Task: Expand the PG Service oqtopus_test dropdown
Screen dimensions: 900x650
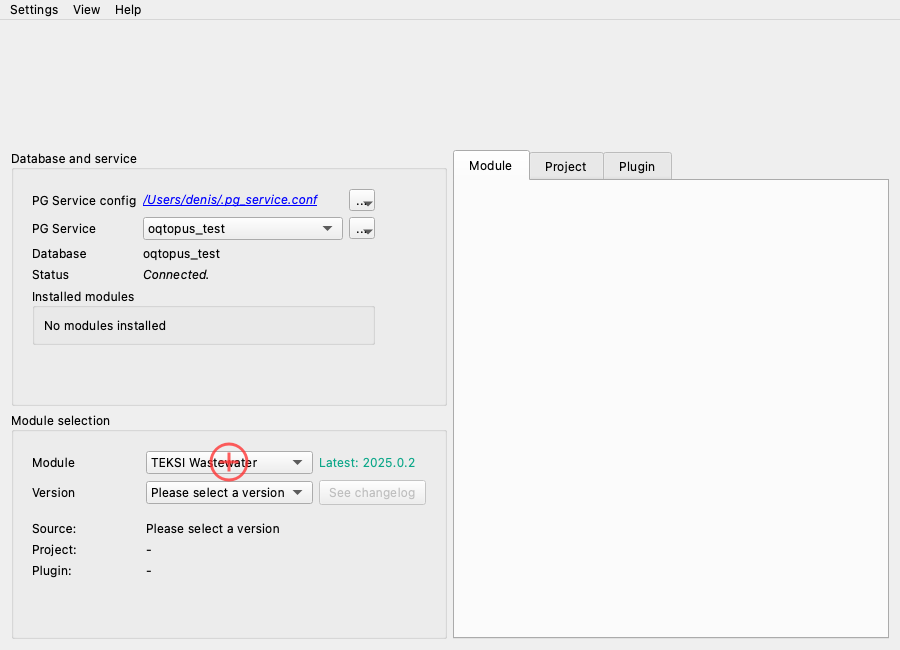Action: coord(243,229)
